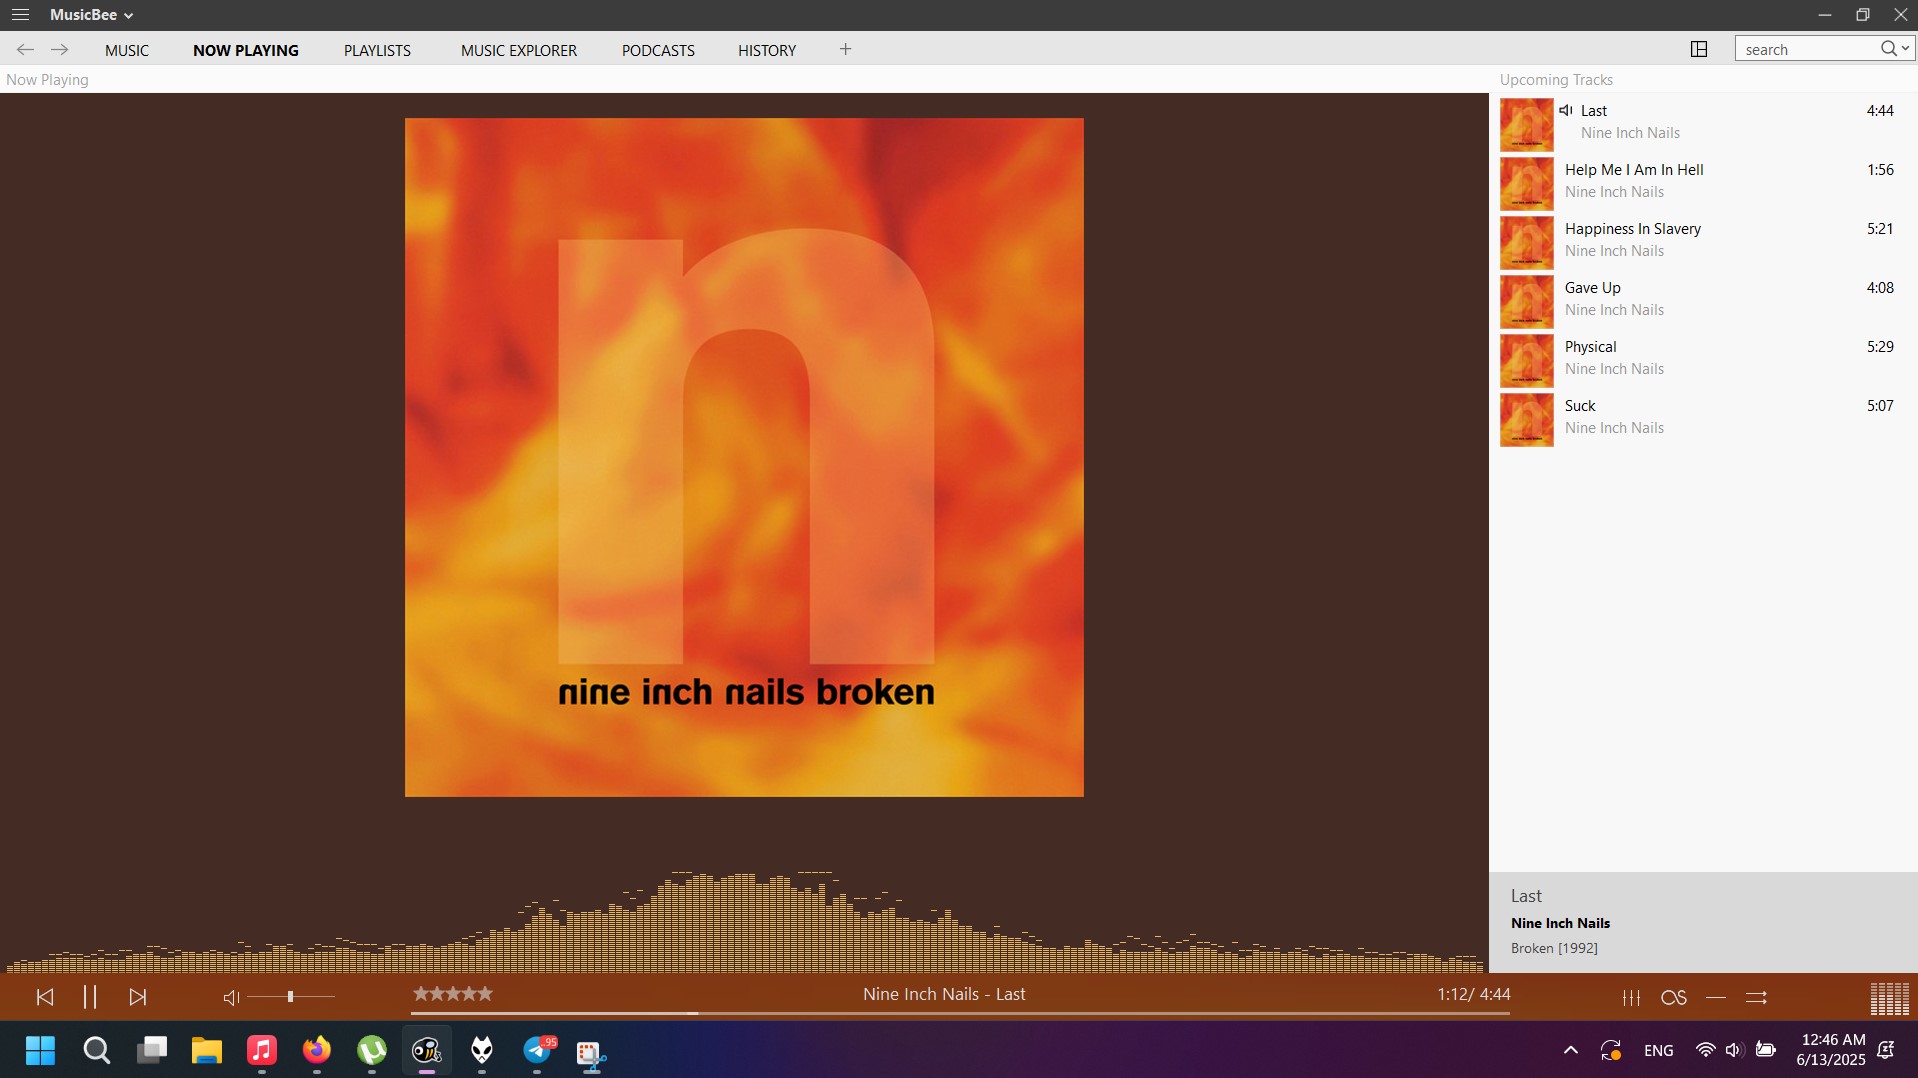Select the NOW PLAYING tab
Screen dimensions: 1918x1078
point(246,50)
